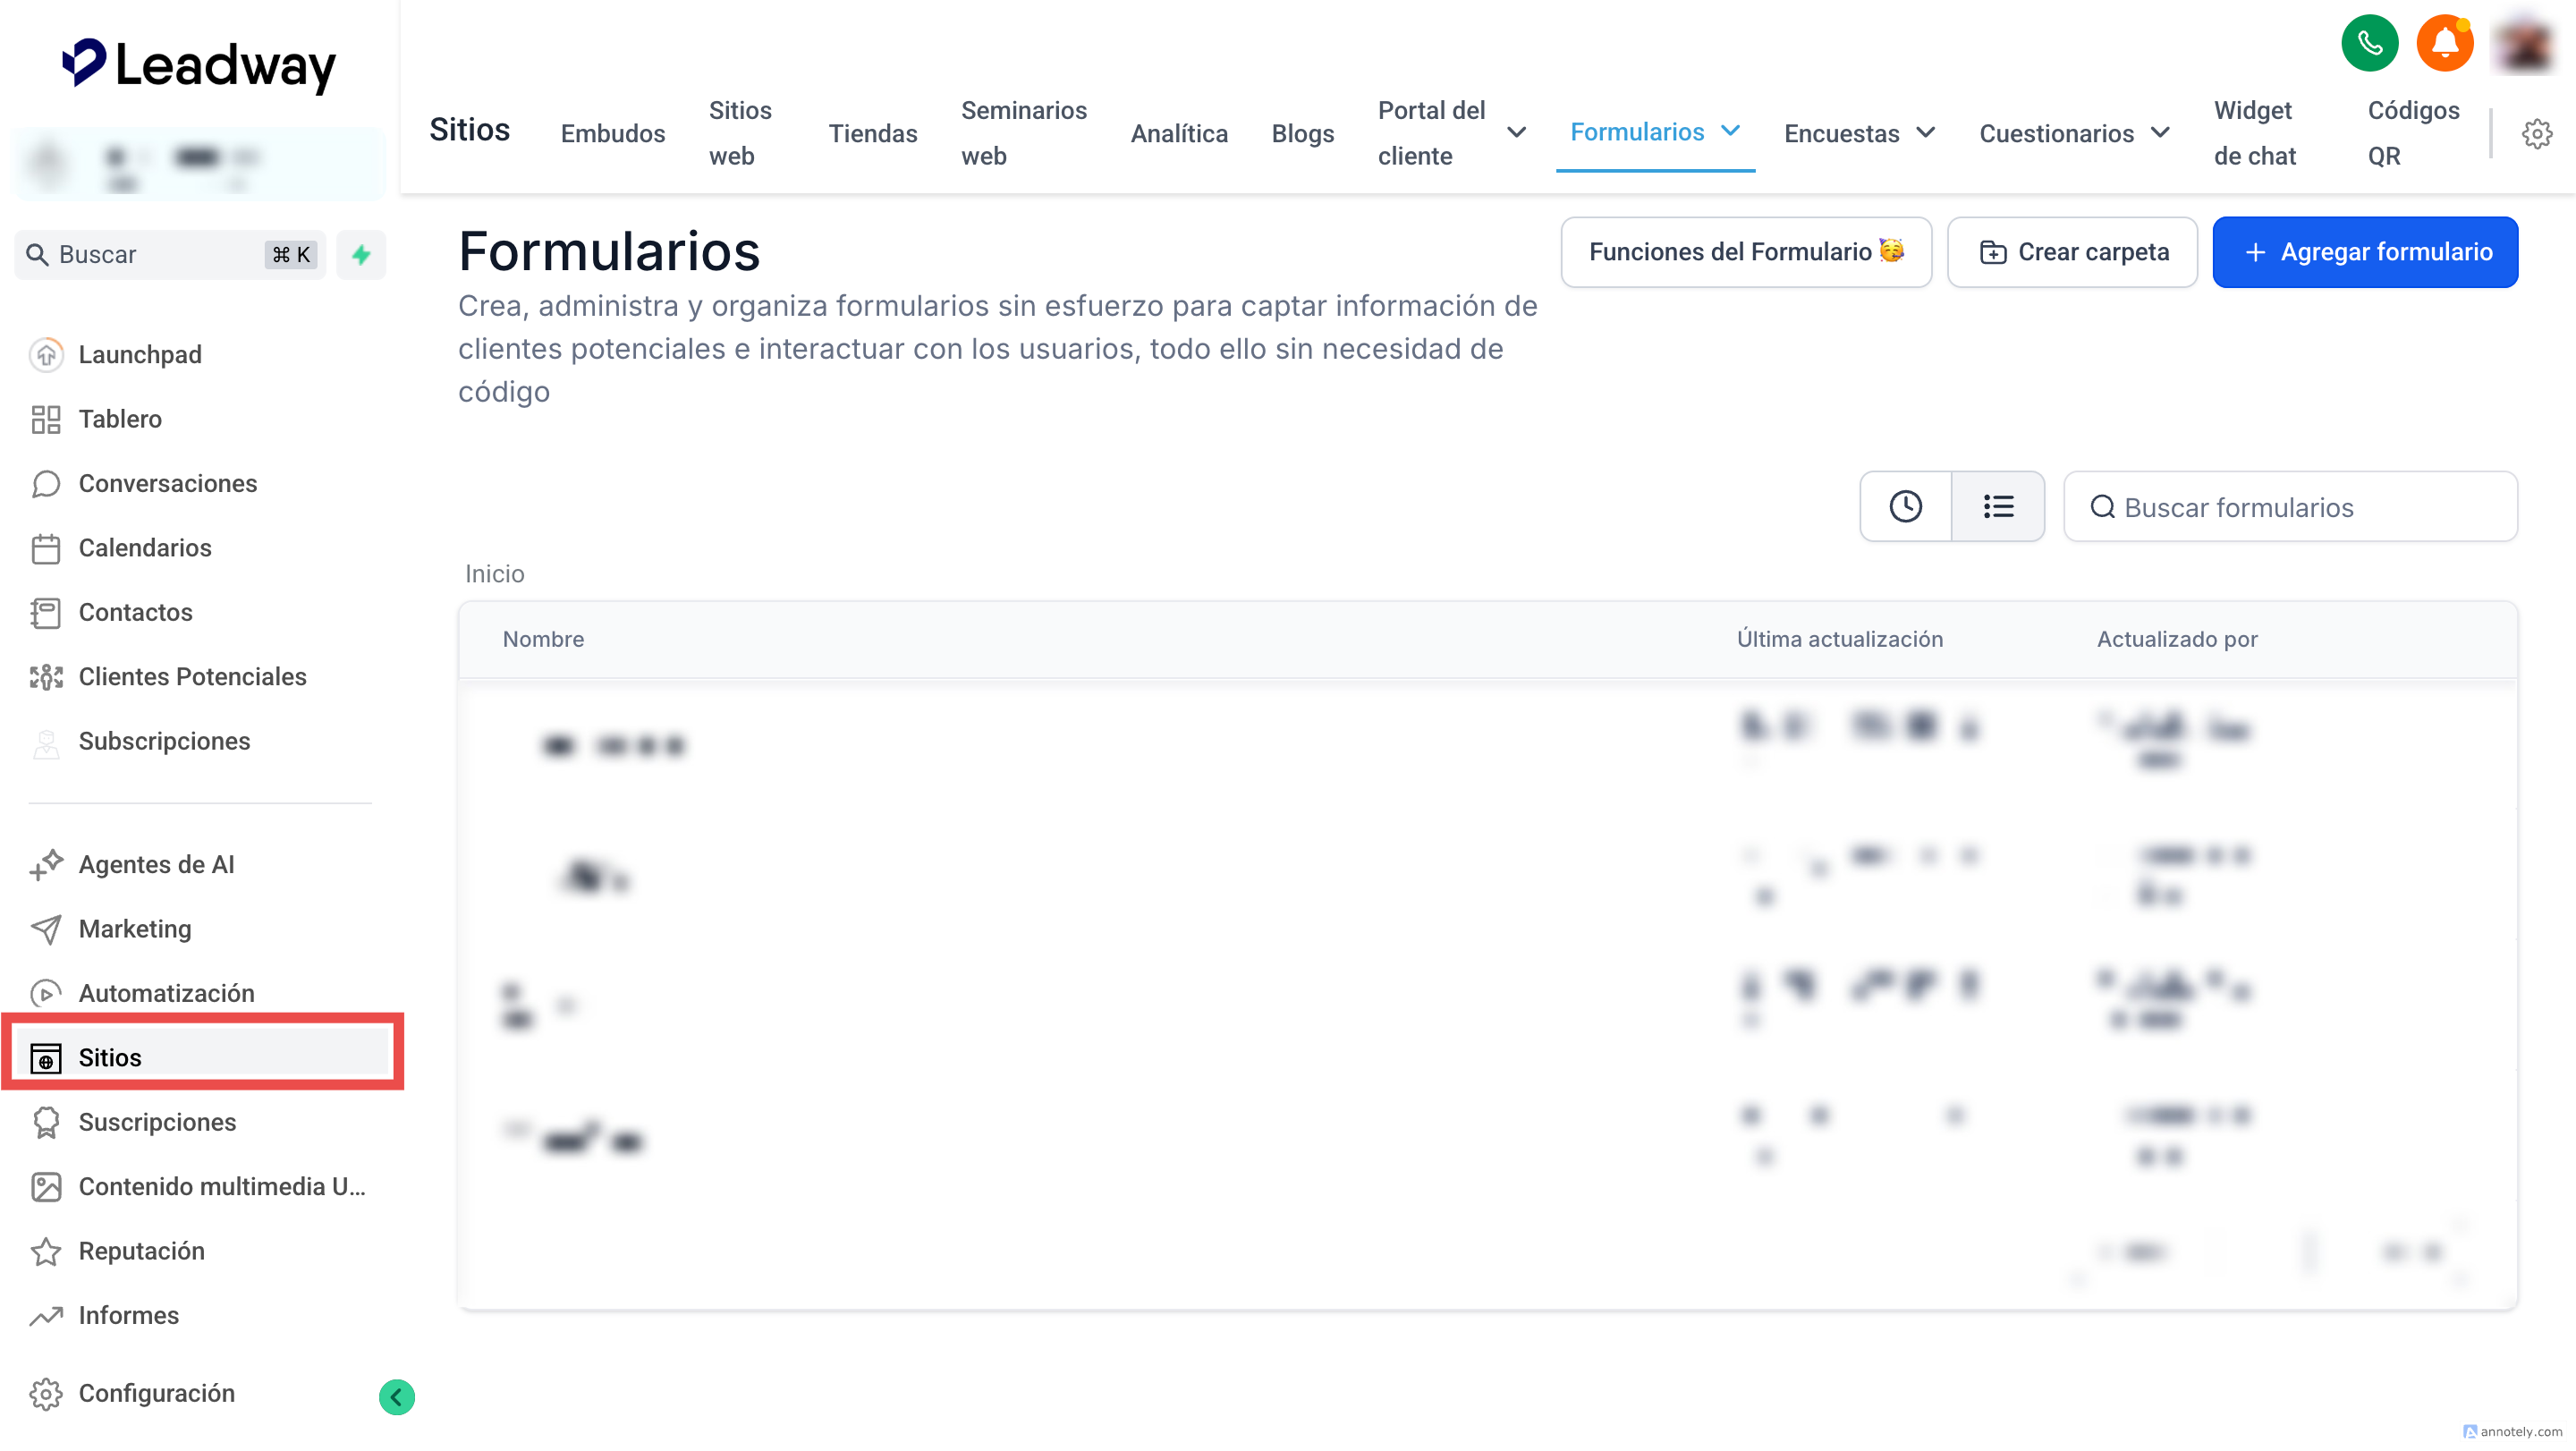Switch to list view

[1998, 506]
